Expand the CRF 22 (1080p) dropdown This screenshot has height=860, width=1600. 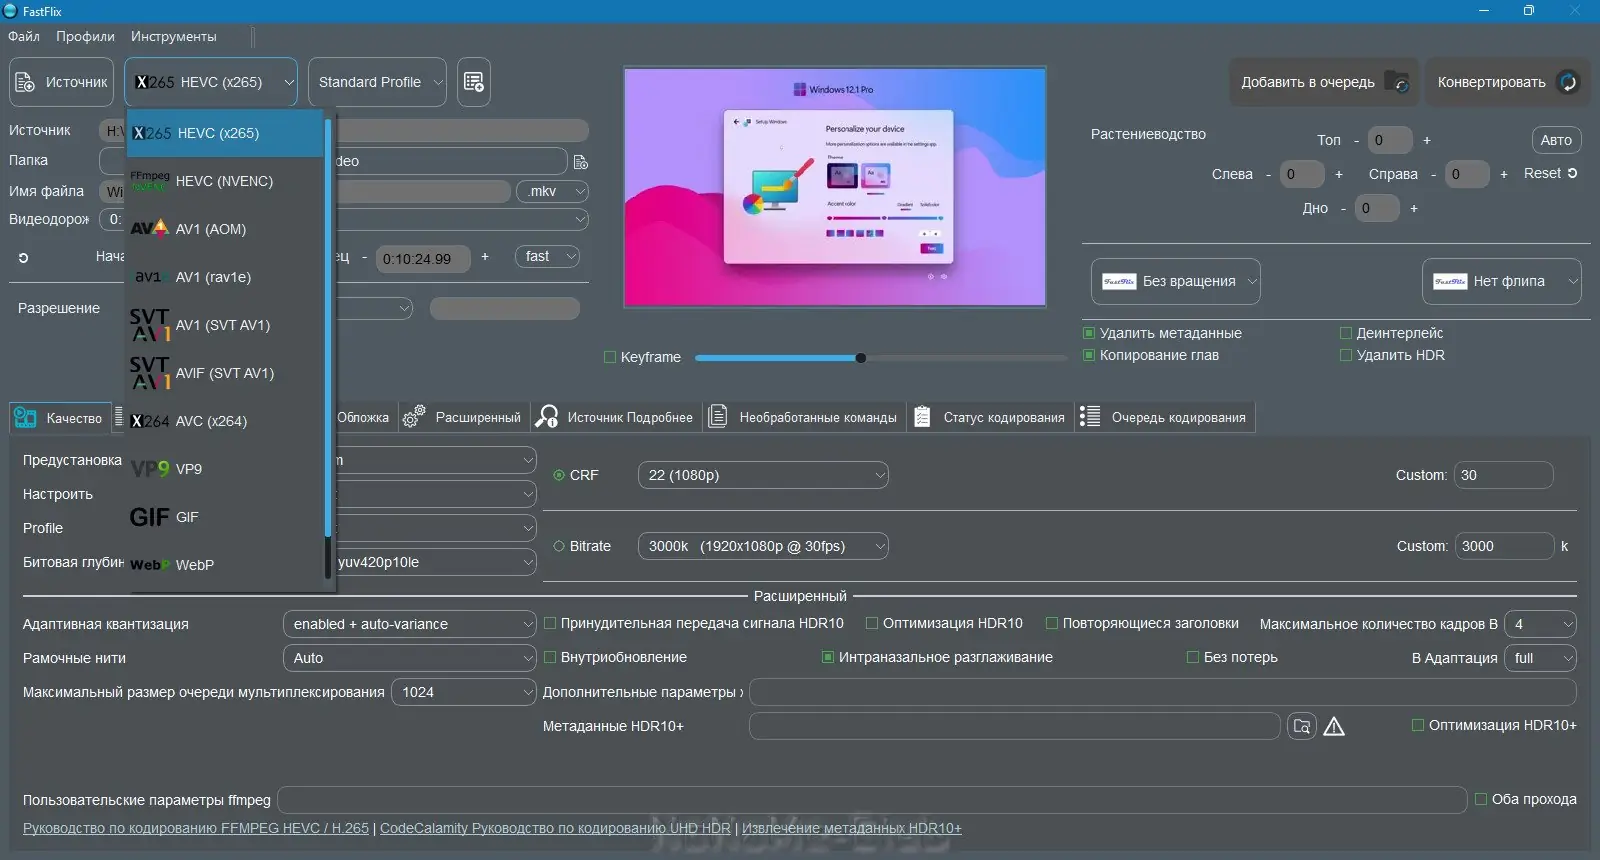(763, 475)
